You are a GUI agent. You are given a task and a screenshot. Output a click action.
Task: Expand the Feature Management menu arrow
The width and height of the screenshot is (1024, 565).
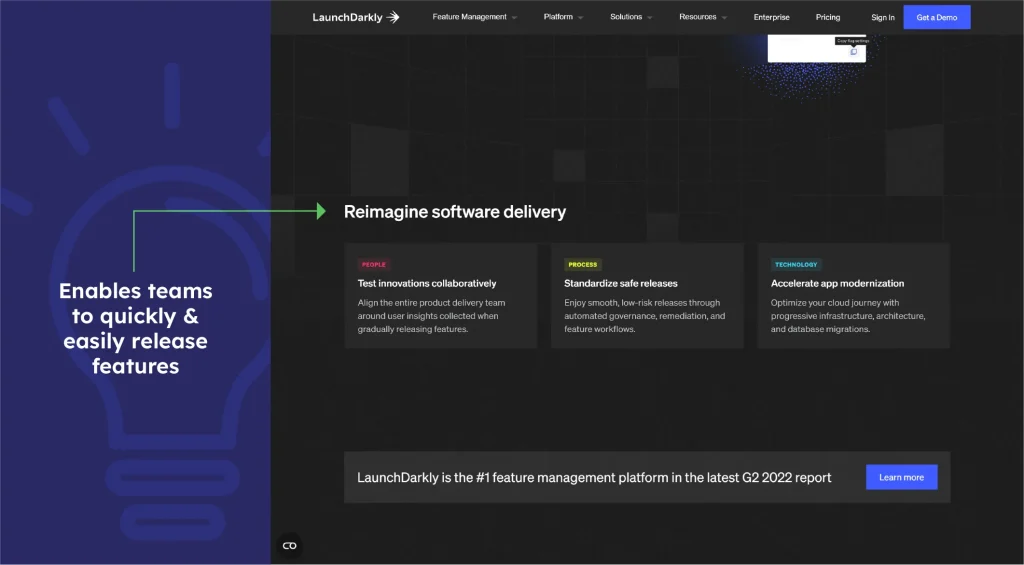pos(515,18)
